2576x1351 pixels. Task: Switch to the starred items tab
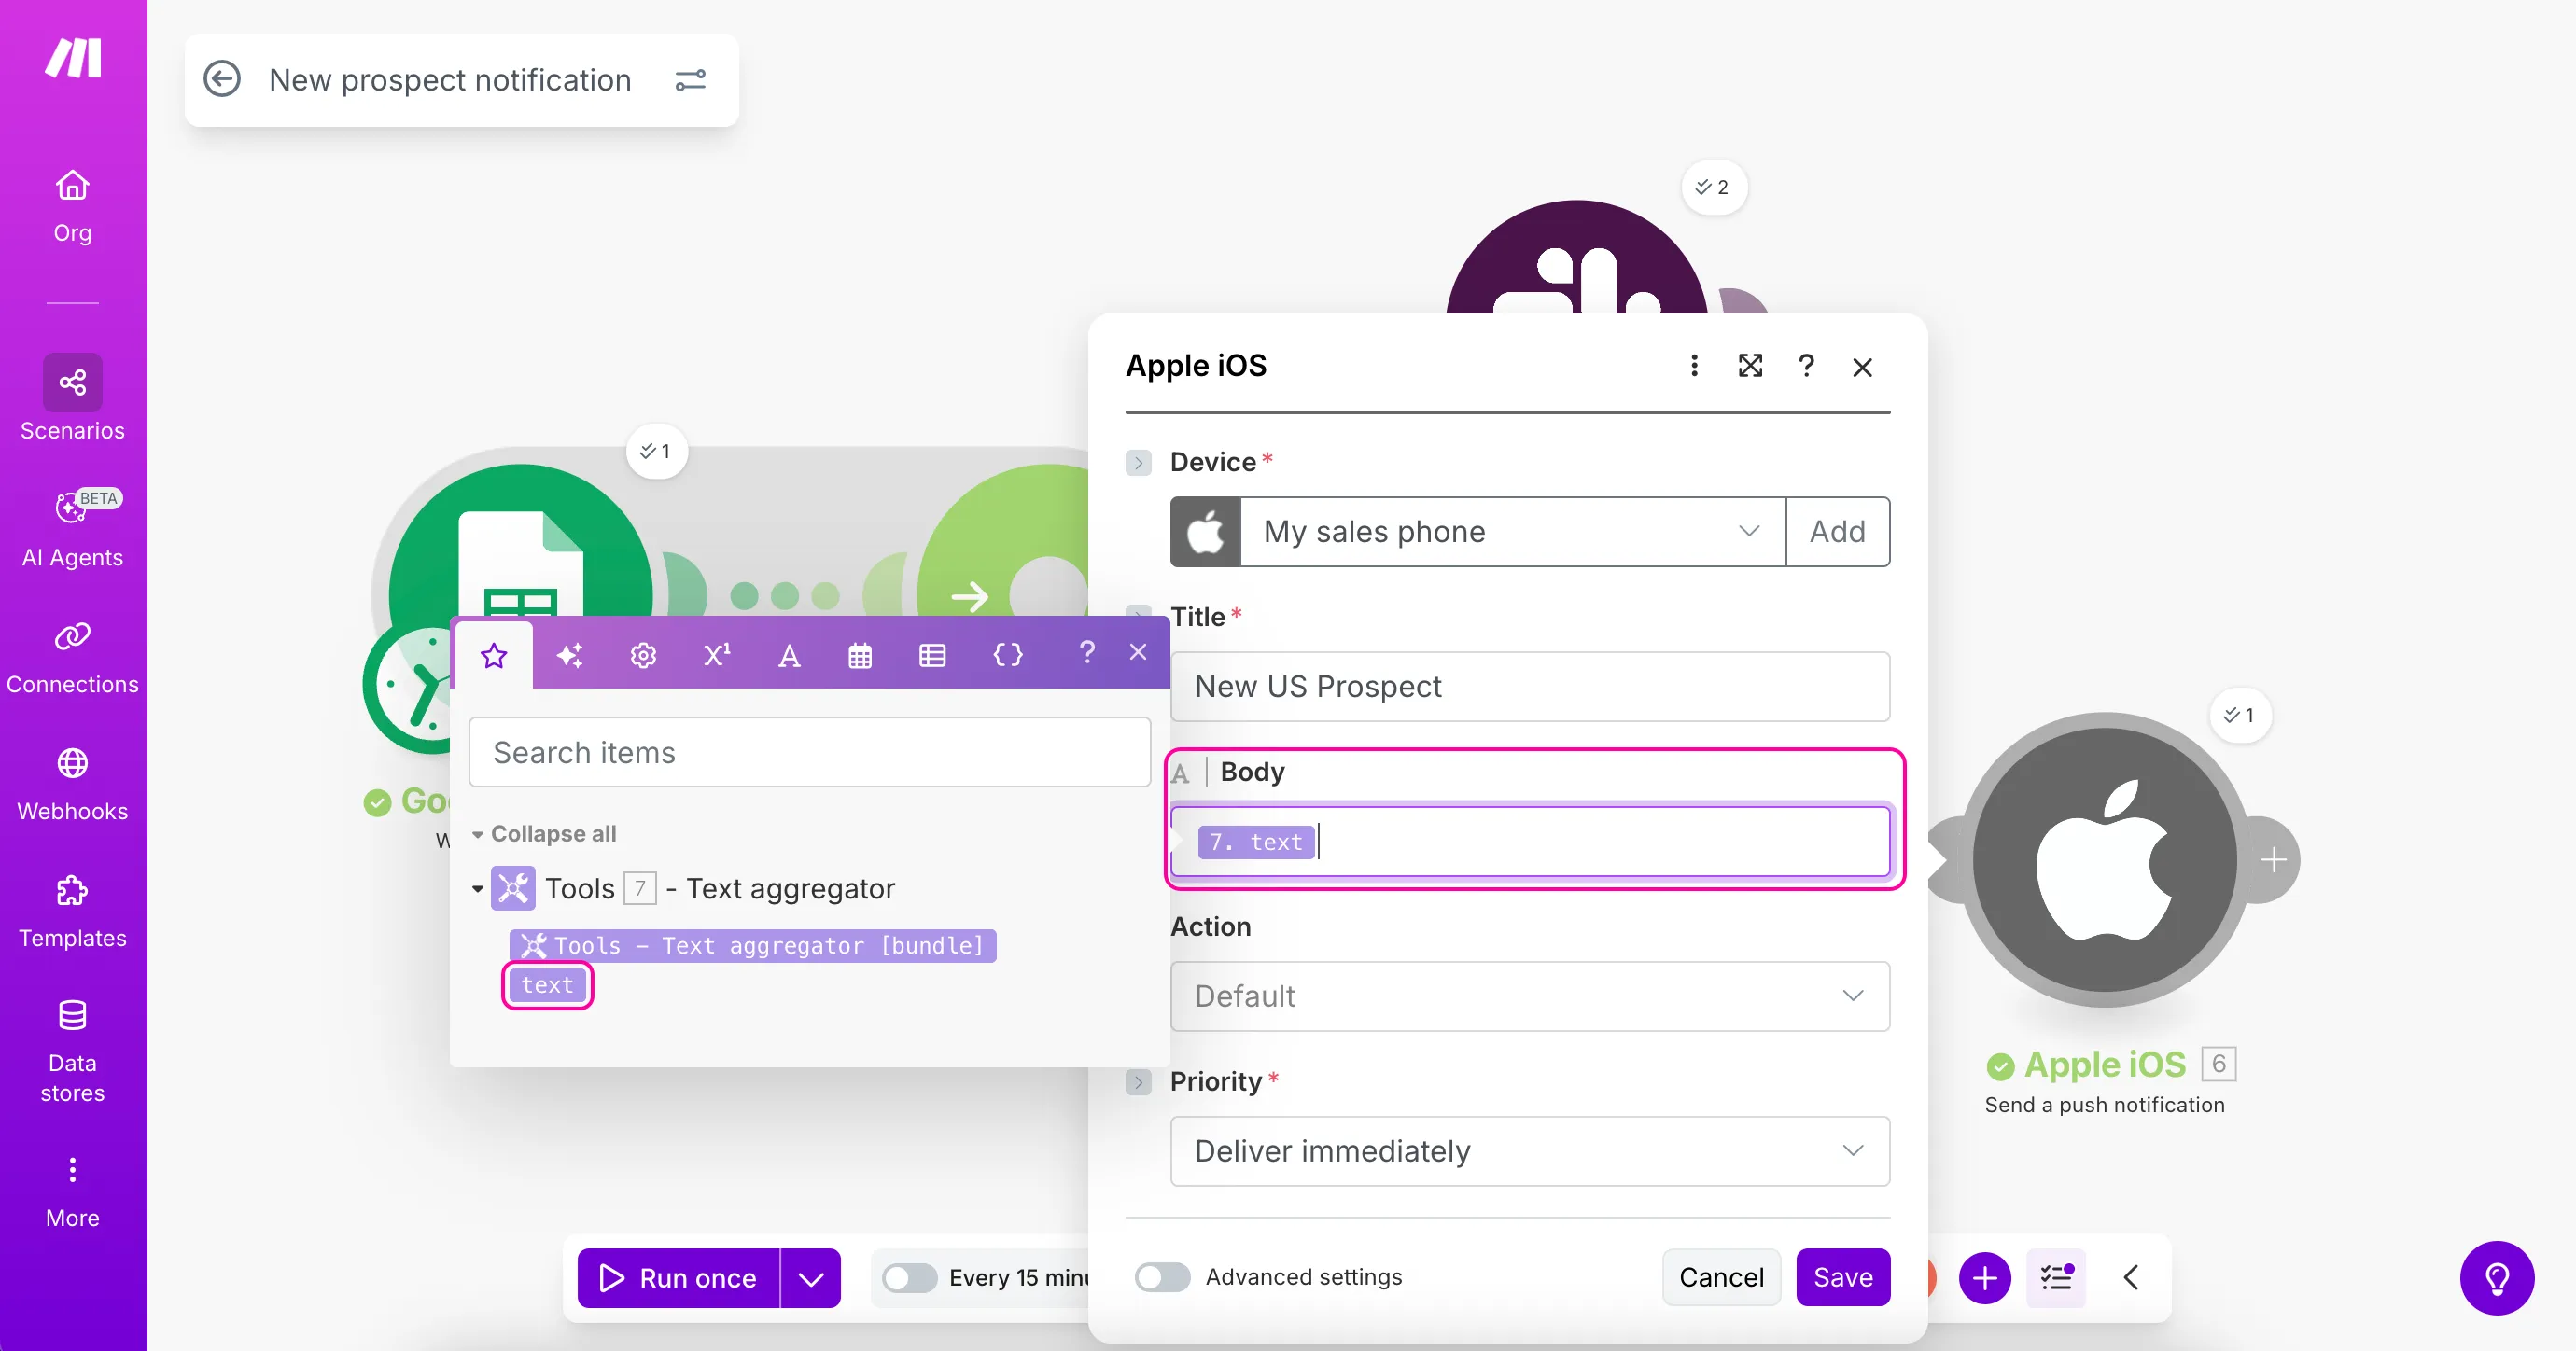tap(494, 655)
